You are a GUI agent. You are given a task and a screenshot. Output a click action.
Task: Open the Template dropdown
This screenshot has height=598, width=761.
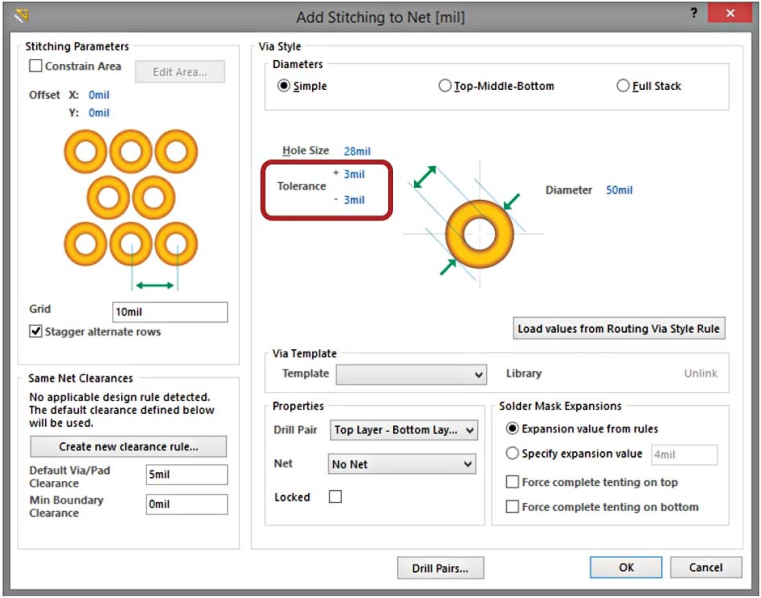pyautogui.click(x=411, y=374)
